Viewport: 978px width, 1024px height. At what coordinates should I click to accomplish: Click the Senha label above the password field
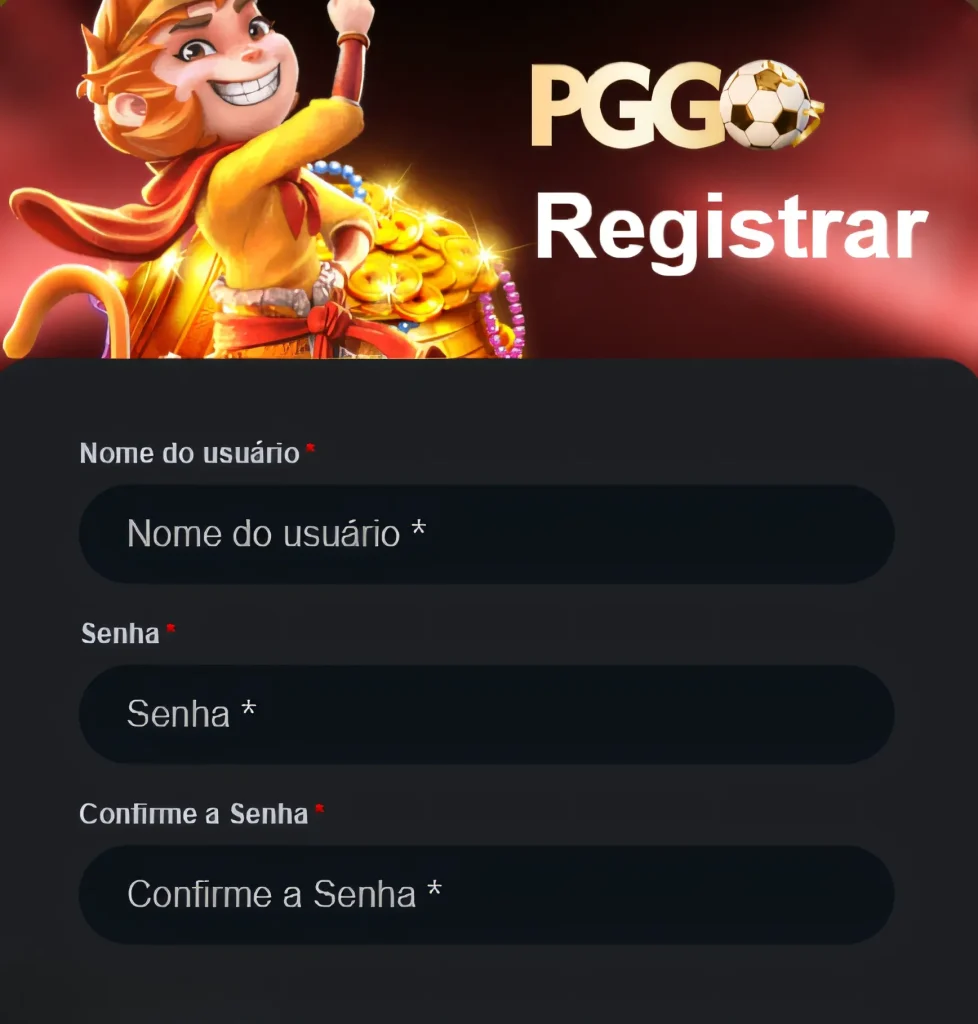click(x=120, y=633)
